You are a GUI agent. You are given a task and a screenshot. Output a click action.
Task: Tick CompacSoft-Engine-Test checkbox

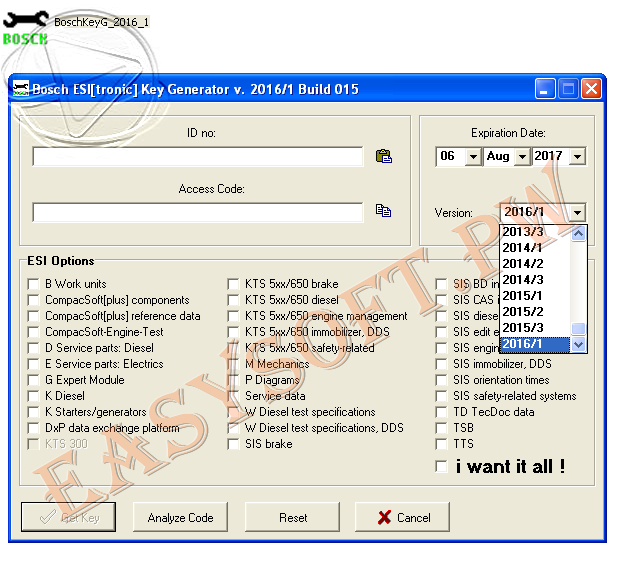pos(33,332)
